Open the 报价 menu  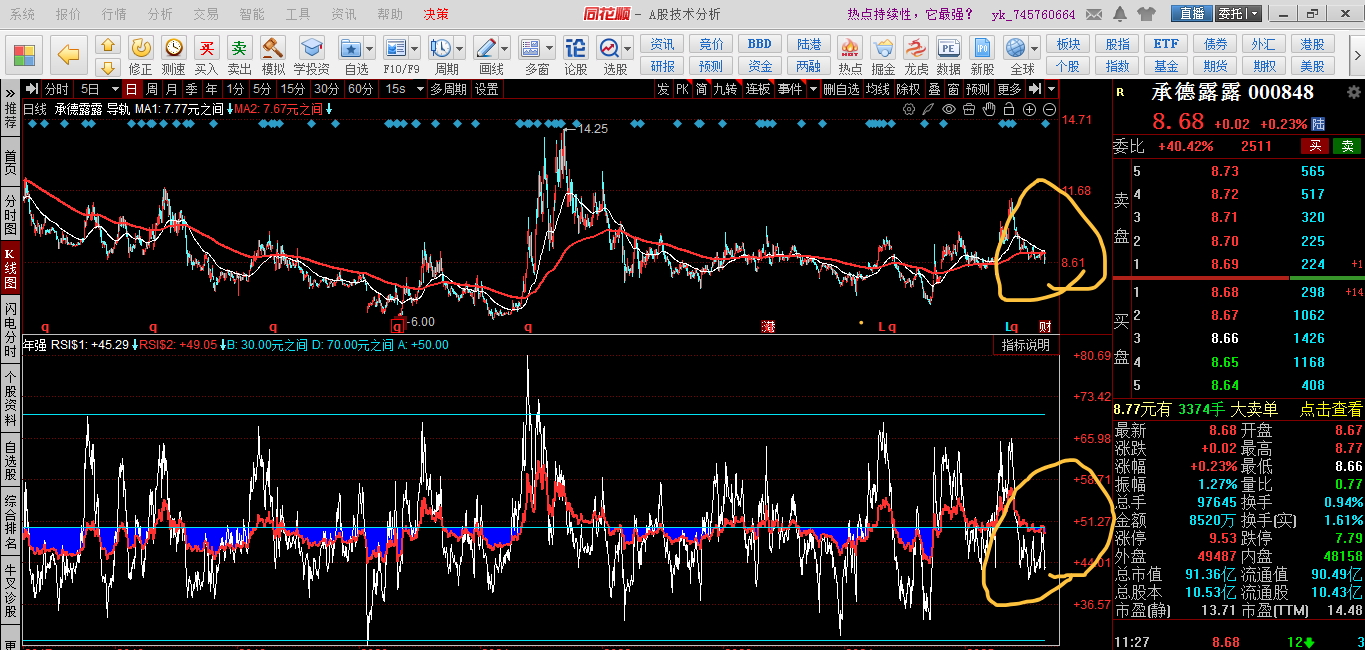coord(68,14)
